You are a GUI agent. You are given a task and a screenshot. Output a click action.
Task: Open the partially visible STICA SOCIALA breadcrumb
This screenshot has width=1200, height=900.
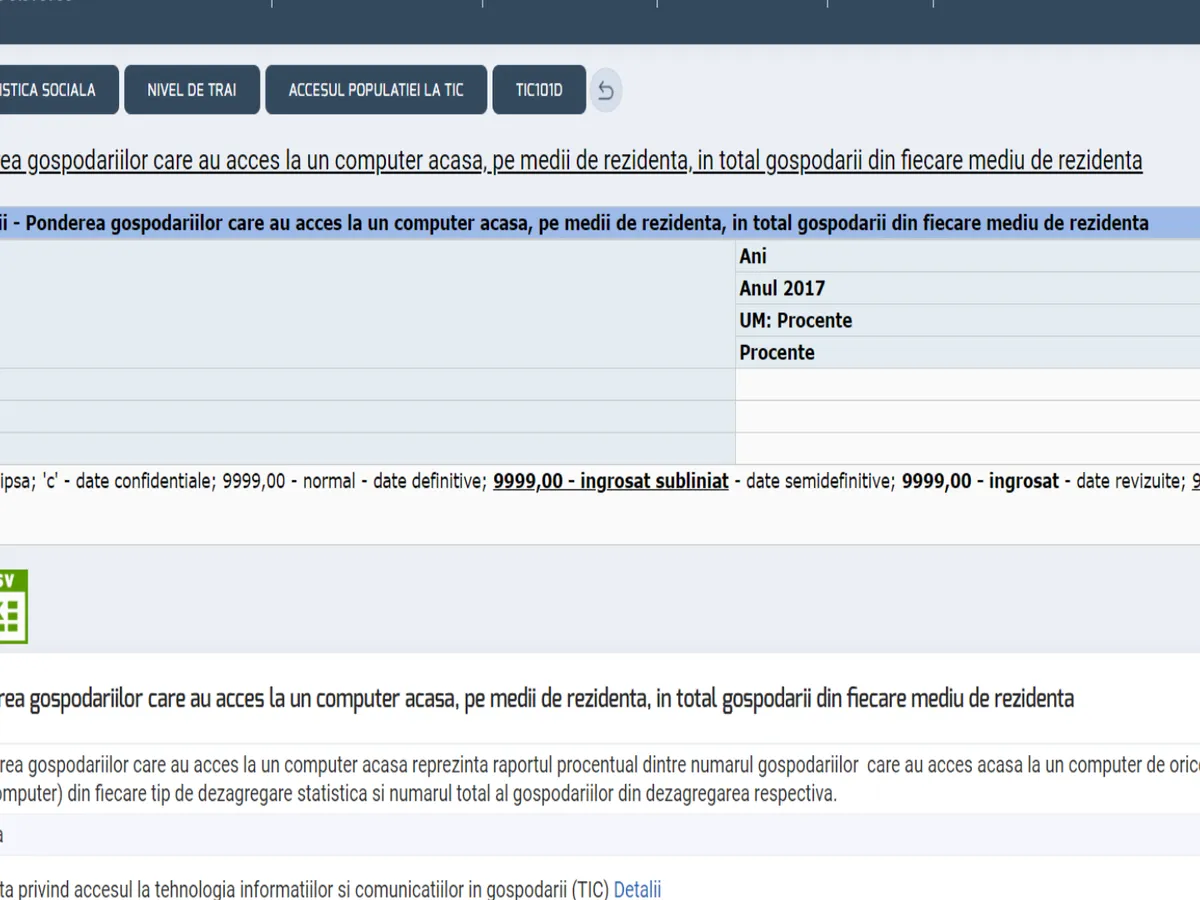pos(55,90)
